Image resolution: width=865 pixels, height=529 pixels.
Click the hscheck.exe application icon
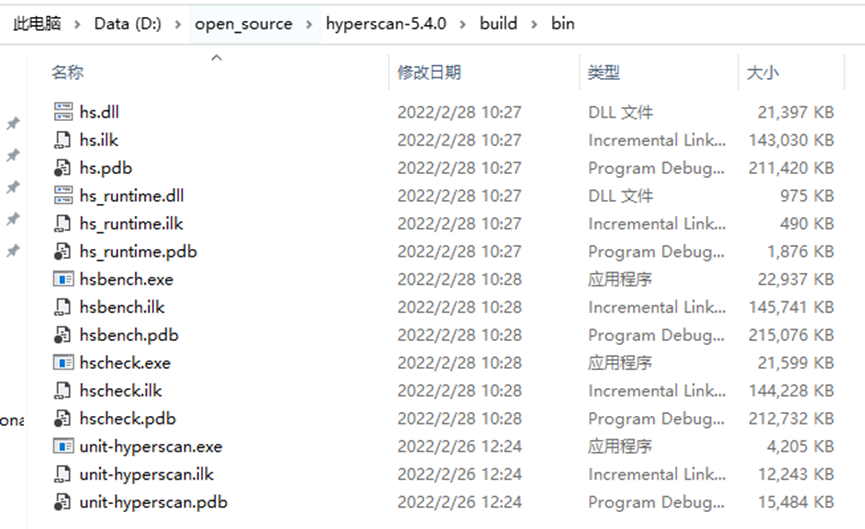pyautogui.click(x=63, y=363)
